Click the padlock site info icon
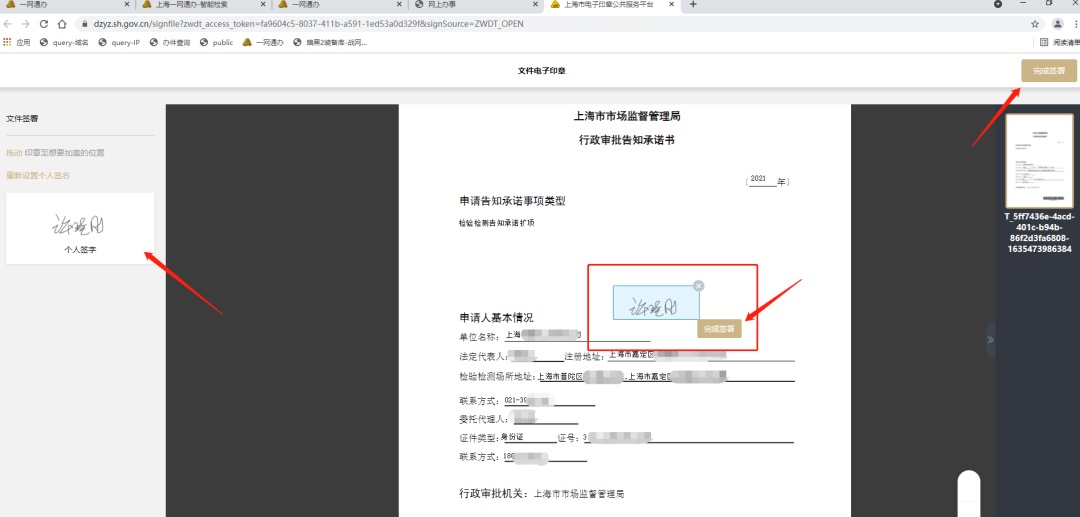 [x=85, y=24]
